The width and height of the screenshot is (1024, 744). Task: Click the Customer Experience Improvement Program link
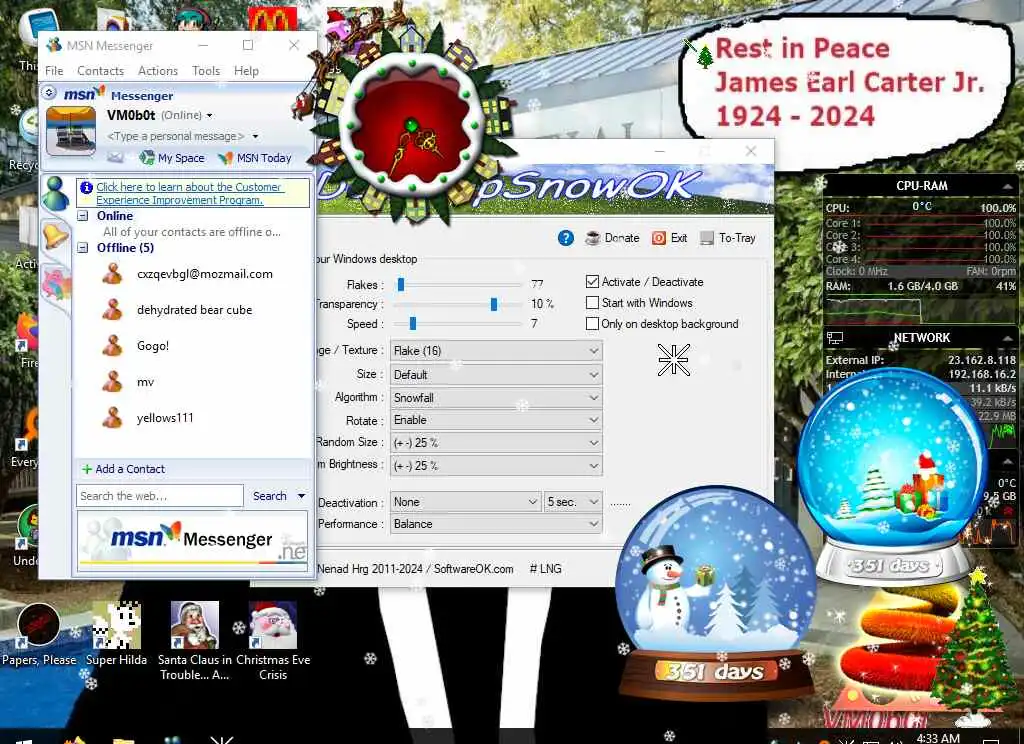(x=189, y=193)
